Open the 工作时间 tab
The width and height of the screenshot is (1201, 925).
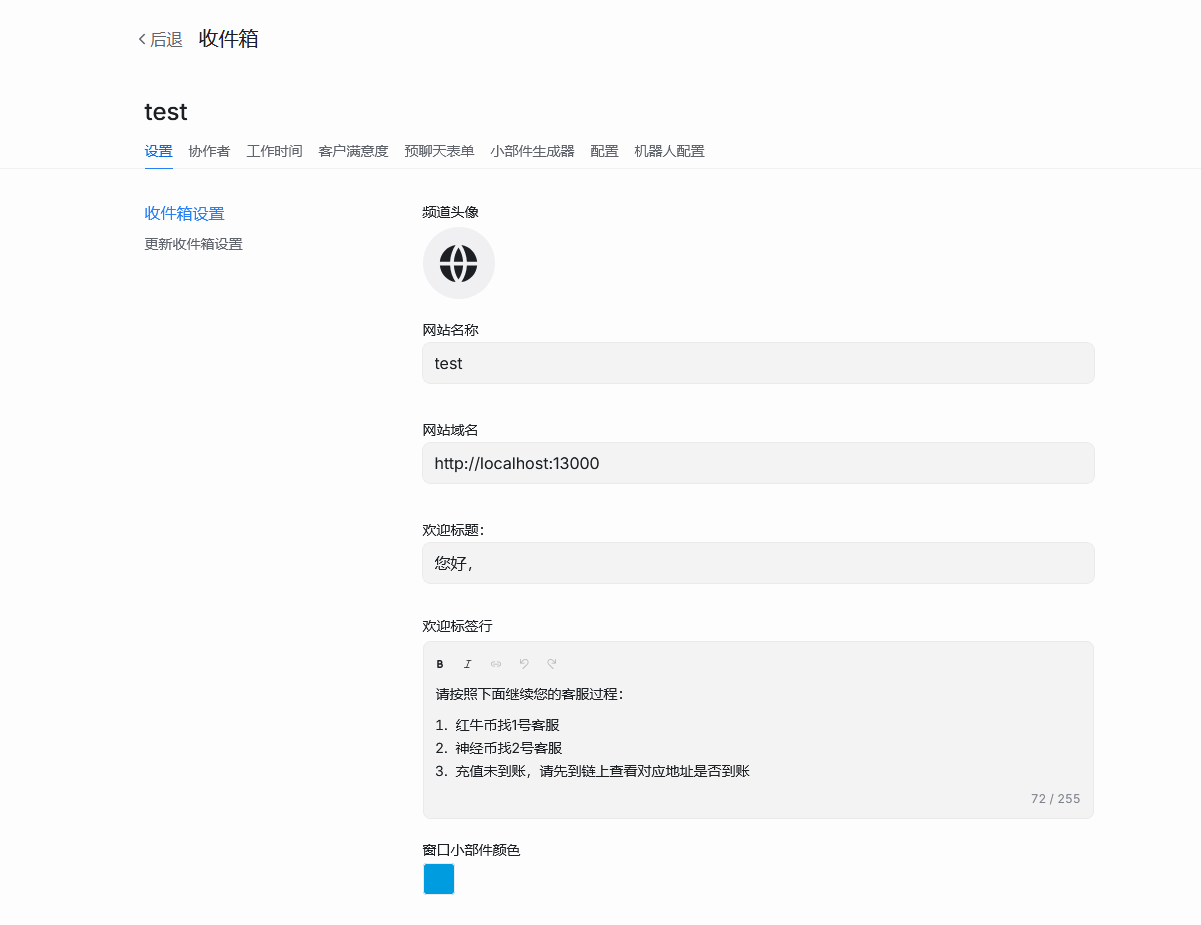click(274, 151)
